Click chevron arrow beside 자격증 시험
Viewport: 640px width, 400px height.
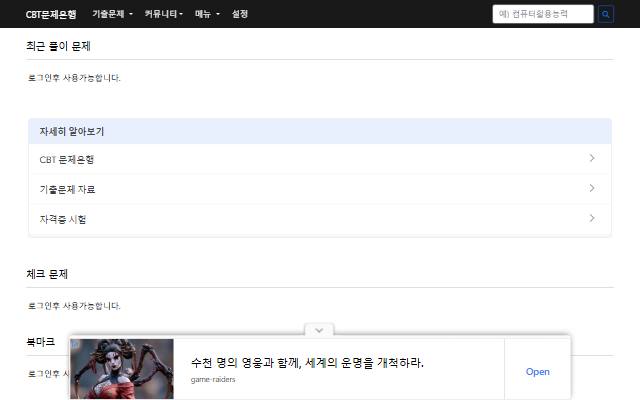[x=592, y=218]
